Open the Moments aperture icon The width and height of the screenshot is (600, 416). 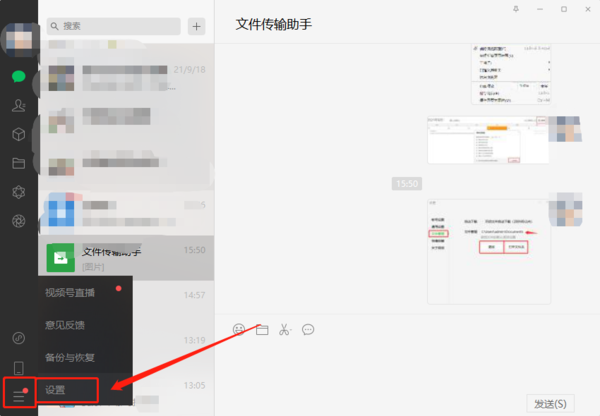(x=18, y=221)
